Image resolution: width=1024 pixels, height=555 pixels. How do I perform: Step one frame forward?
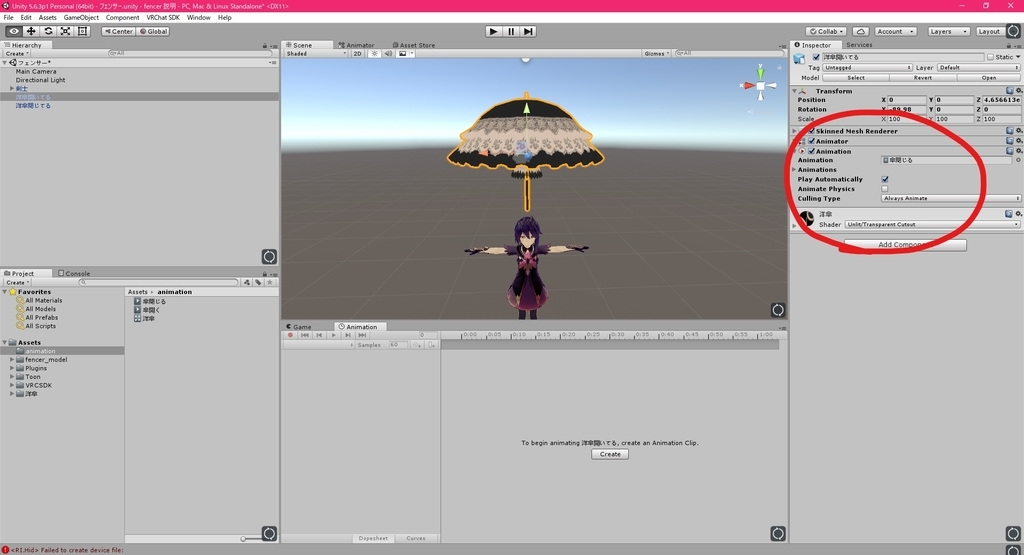pyautogui.click(x=528, y=31)
